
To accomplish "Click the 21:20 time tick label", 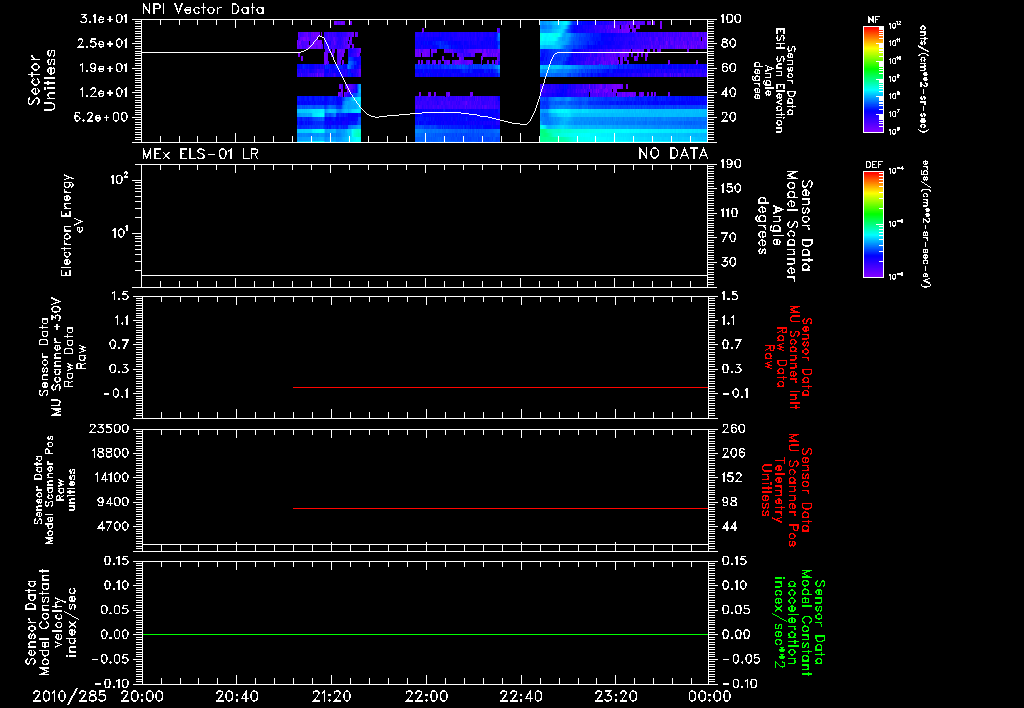I will 331,696.
